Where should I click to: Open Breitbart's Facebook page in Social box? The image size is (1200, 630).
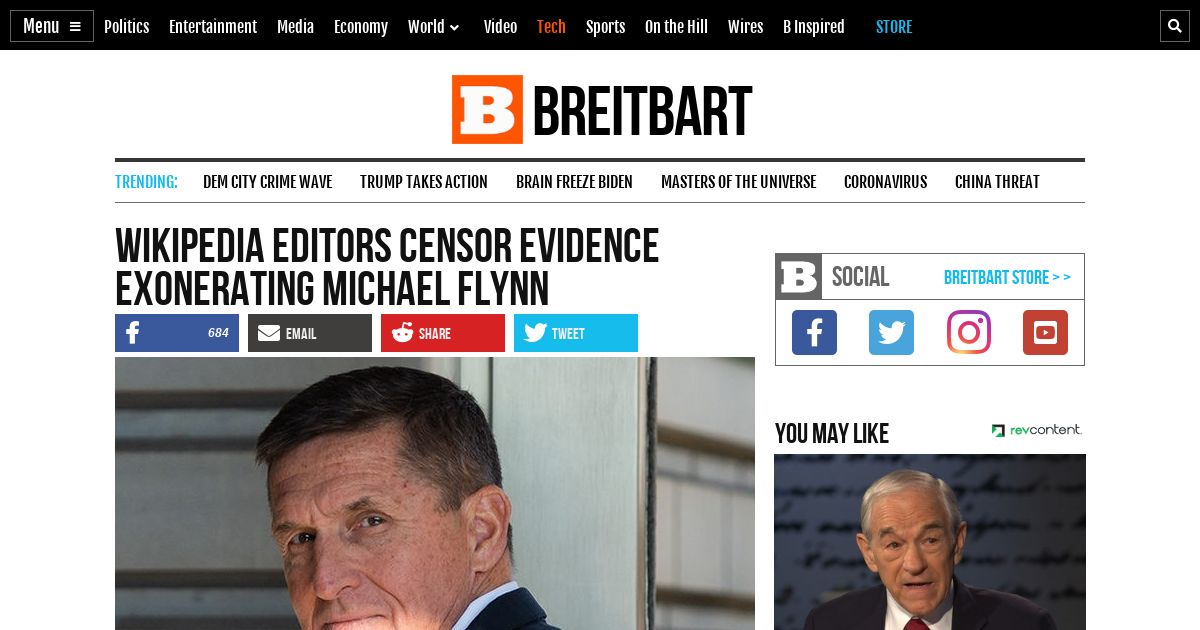(x=814, y=332)
